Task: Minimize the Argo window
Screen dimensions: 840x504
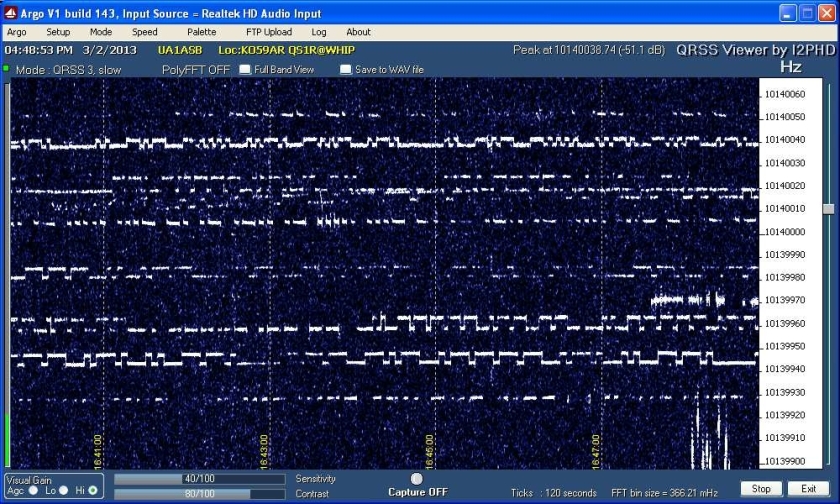Action: (x=790, y=13)
